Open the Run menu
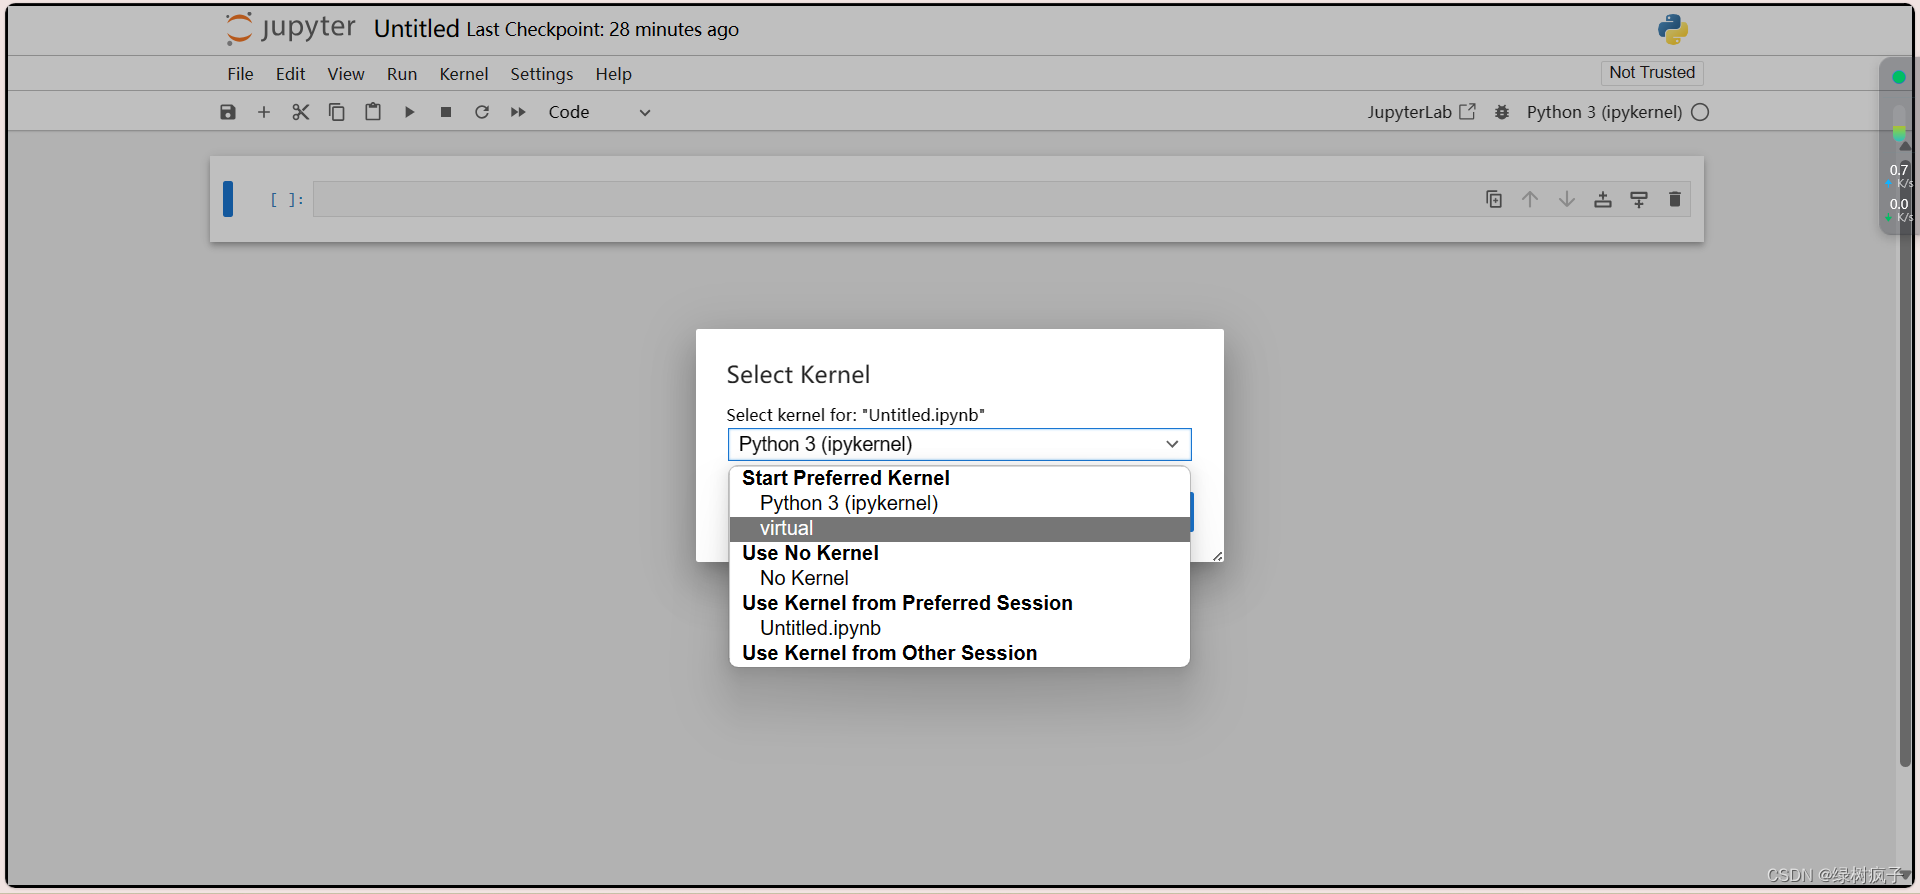 pos(402,74)
